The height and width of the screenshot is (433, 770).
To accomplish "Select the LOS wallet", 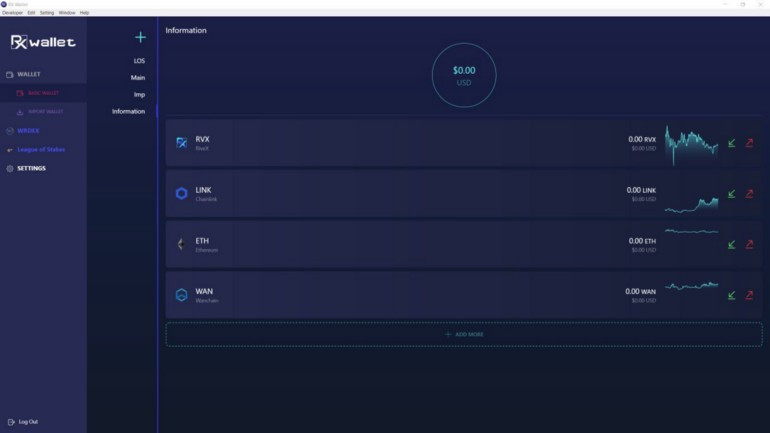I will tap(139, 61).
